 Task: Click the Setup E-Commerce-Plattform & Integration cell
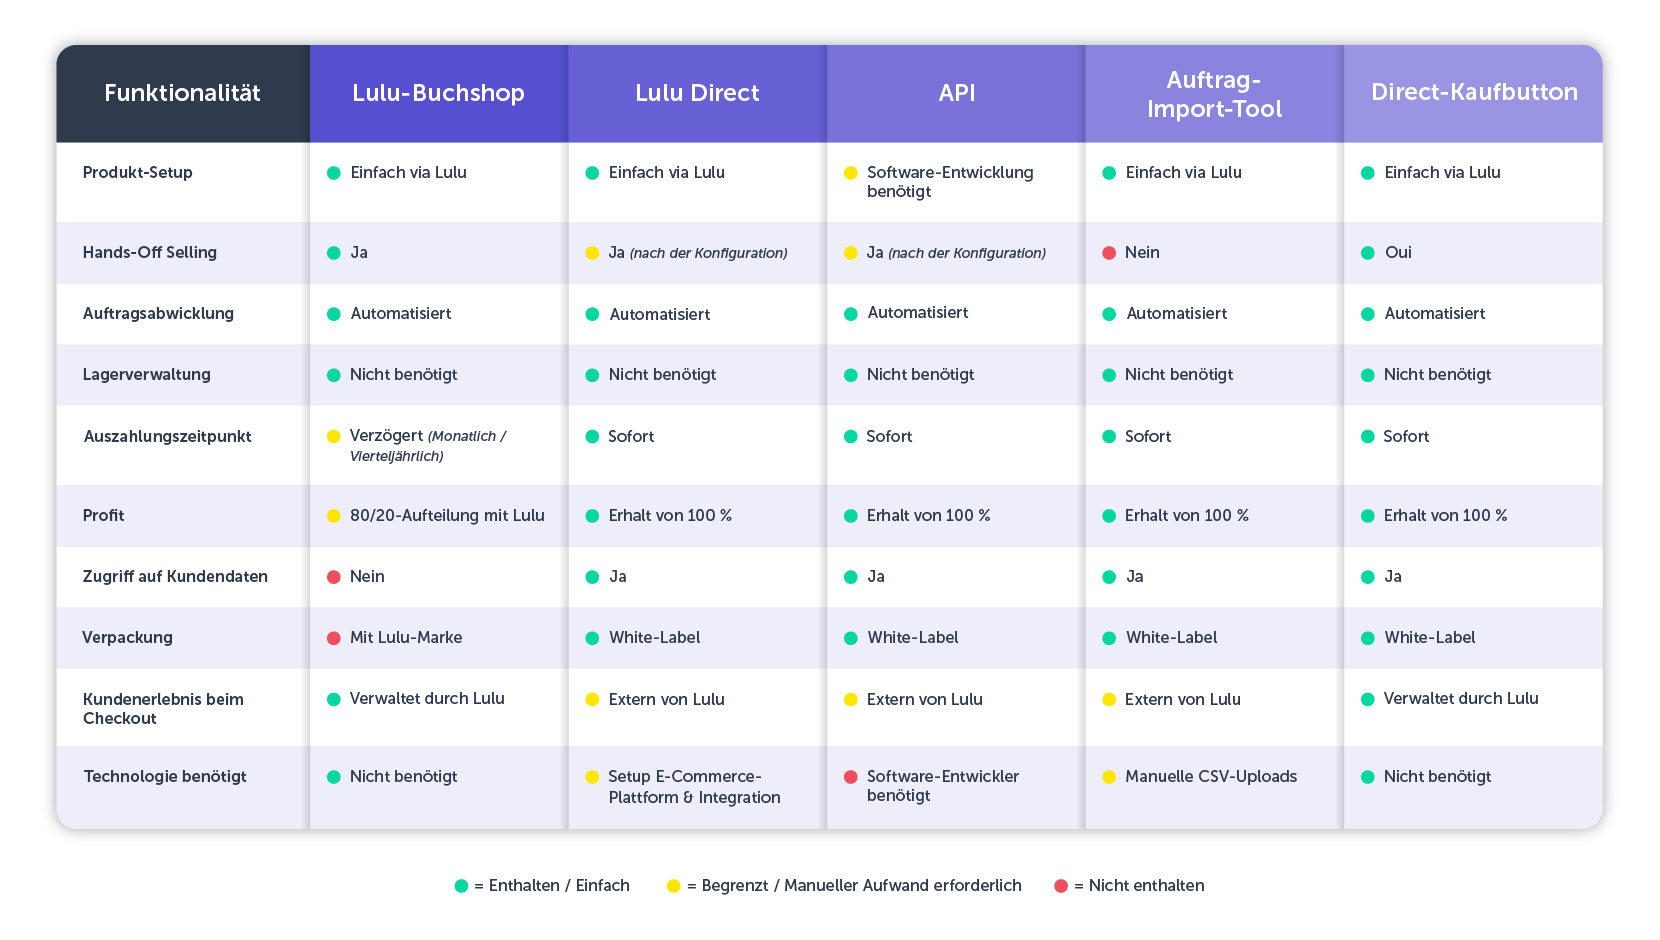pyautogui.click(x=694, y=786)
